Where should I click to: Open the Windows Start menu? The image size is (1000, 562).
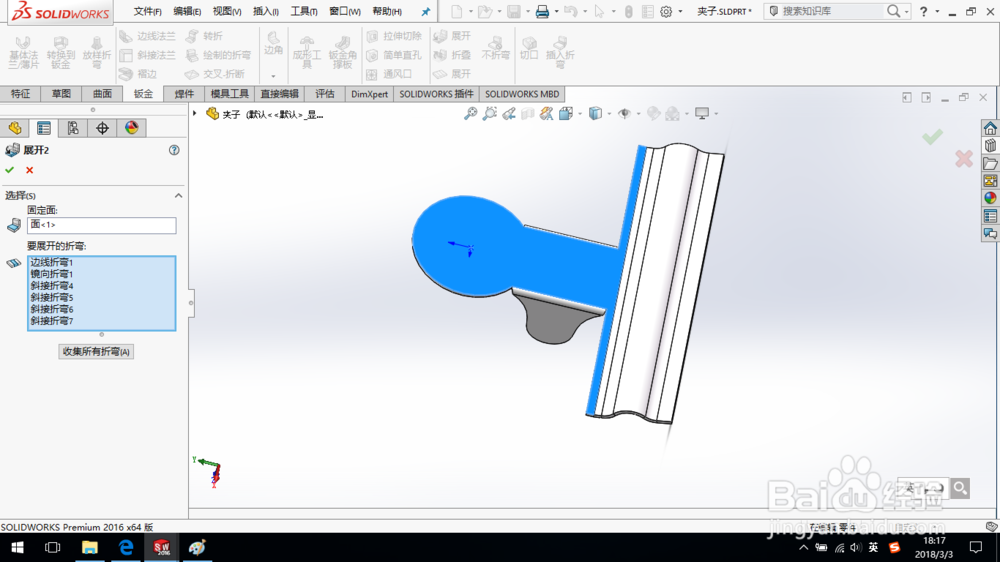tap(17, 547)
